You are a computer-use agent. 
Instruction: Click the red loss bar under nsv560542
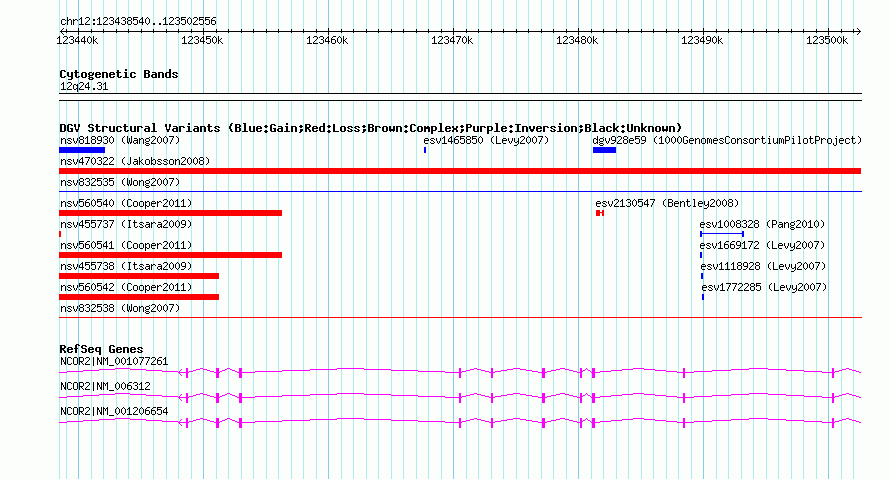pyautogui.click(x=139, y=297)
